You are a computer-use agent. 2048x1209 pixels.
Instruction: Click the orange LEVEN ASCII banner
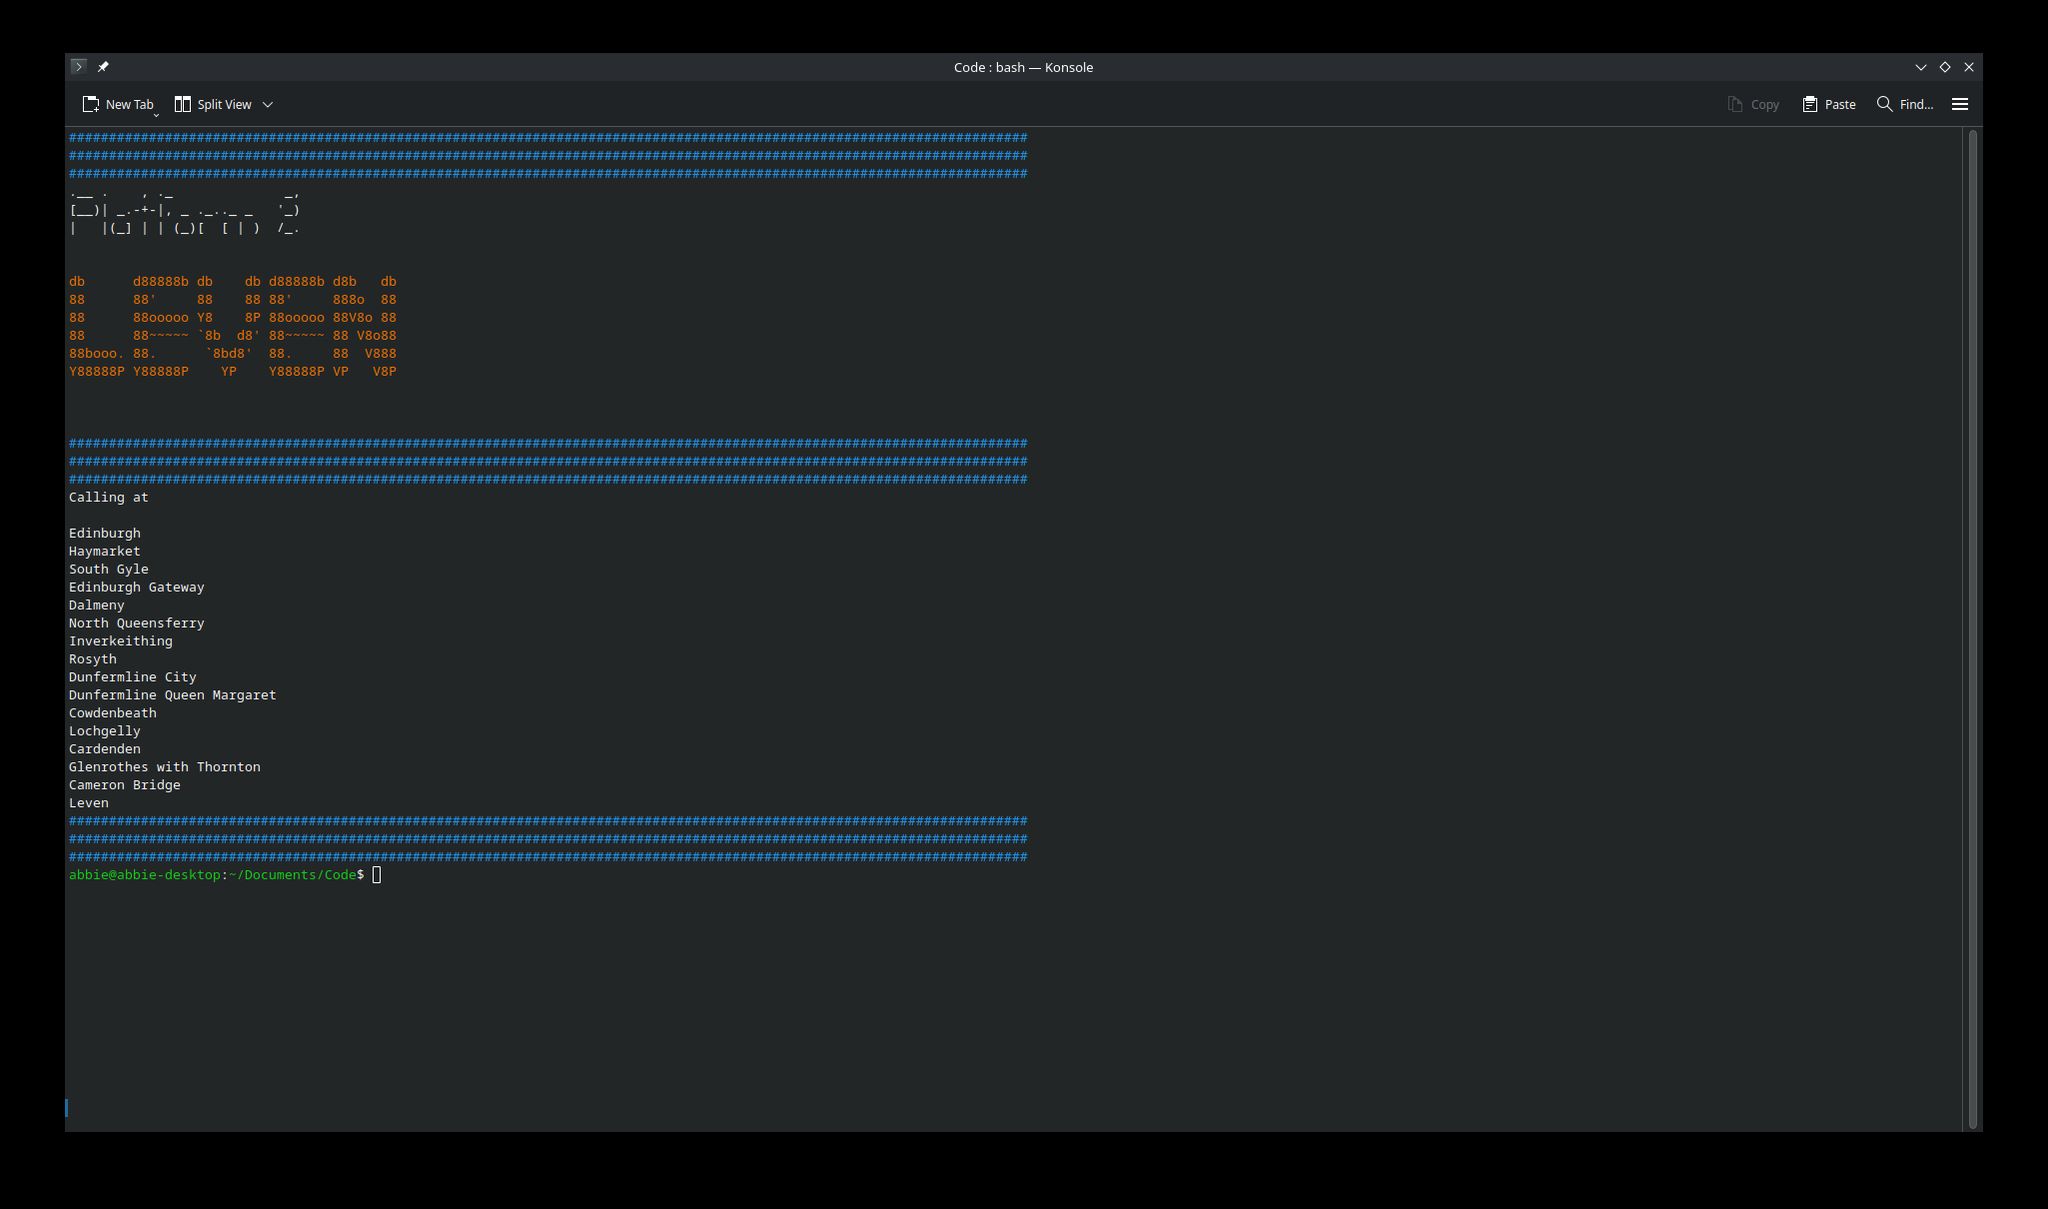click(x=232, y=326)
